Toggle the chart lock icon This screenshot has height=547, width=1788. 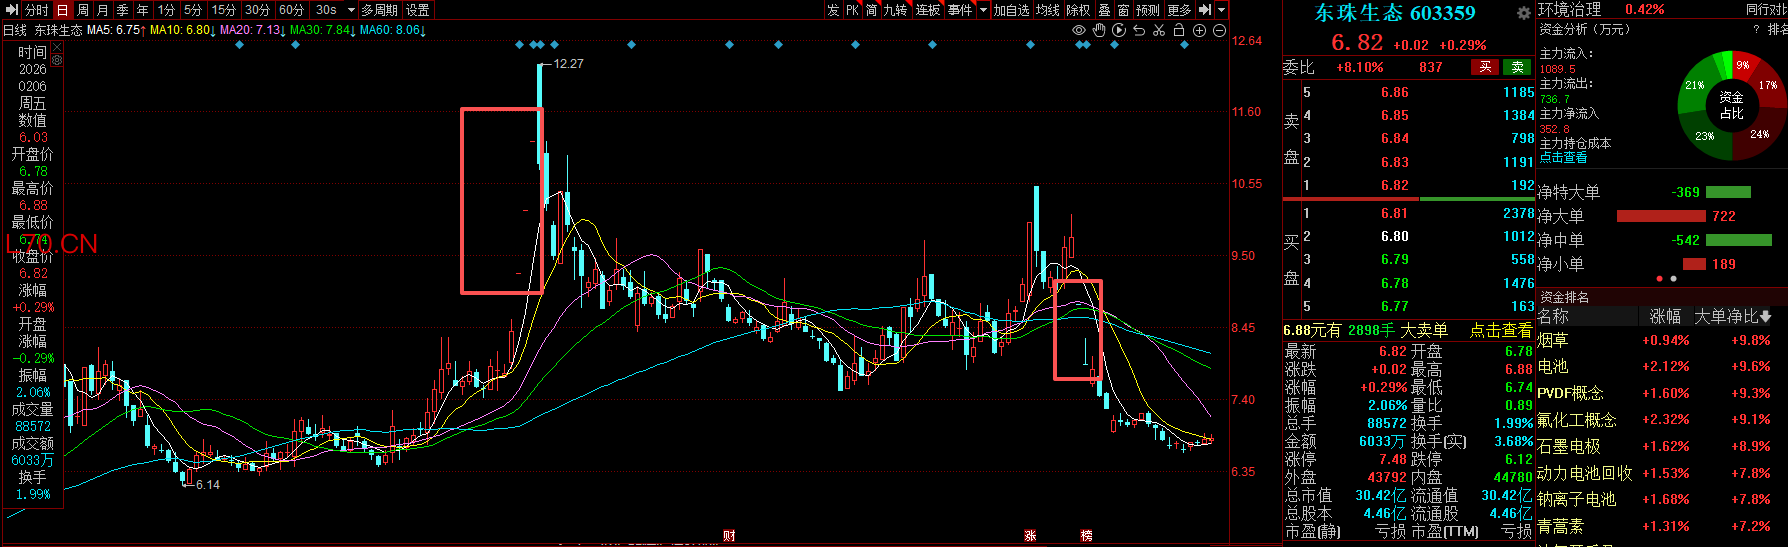coord(1179,30)
